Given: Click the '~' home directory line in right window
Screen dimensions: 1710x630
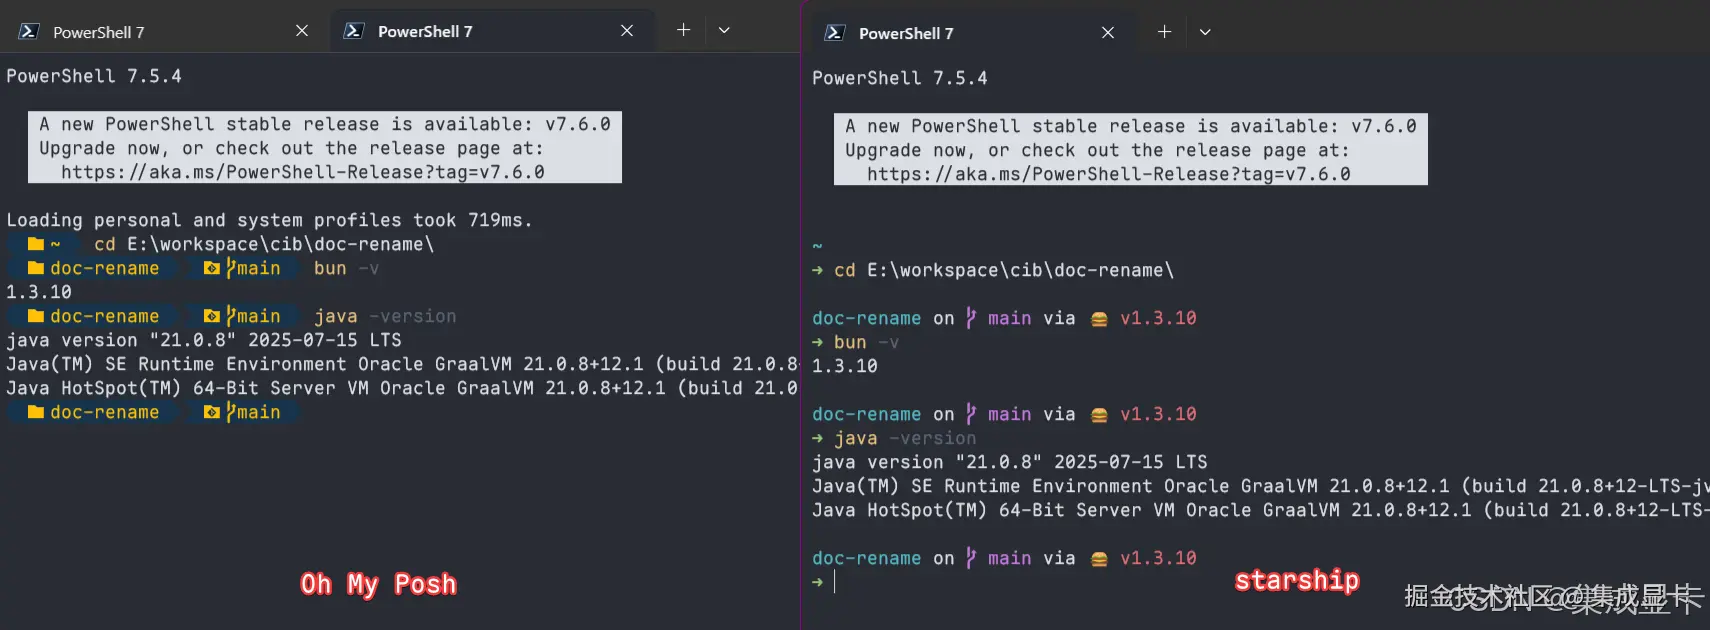Looking at the screenshot, I should pos(817,246).
